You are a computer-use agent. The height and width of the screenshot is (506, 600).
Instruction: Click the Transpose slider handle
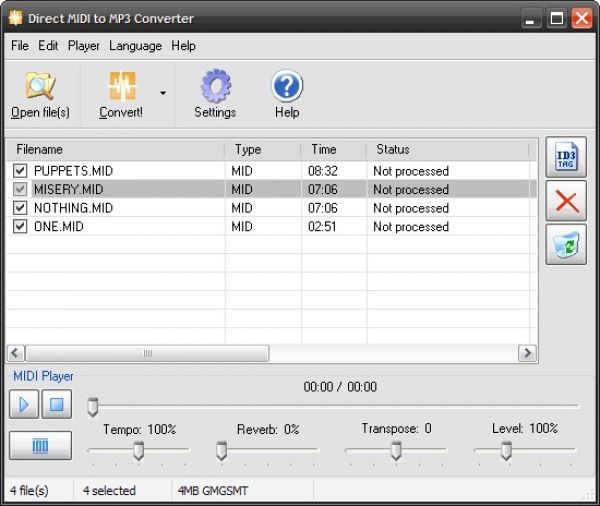(x=396, y=451)
